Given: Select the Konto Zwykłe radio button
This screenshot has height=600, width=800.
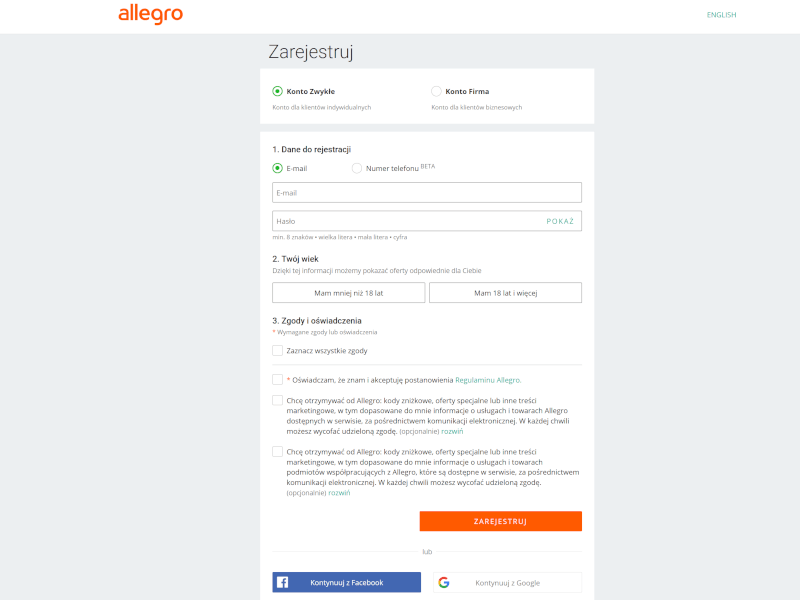Looking at the screenshot, I should point(278,91).
